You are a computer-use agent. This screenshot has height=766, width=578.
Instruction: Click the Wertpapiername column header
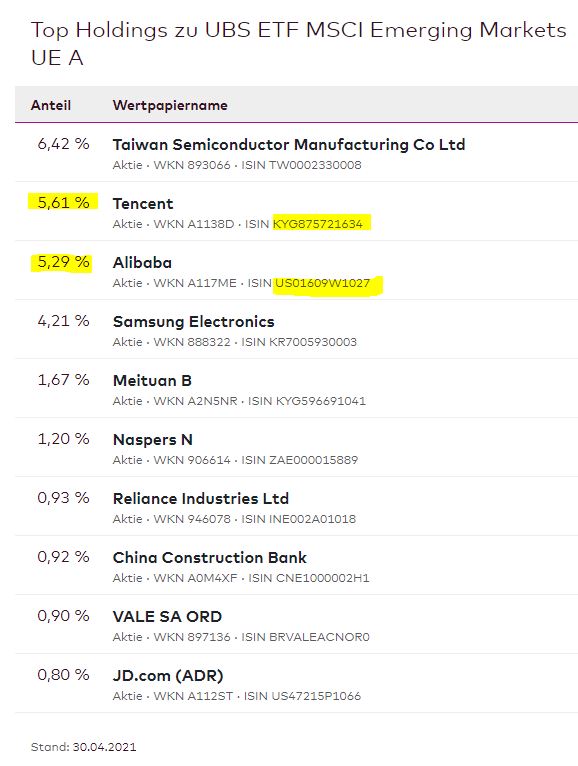(170, 106)
